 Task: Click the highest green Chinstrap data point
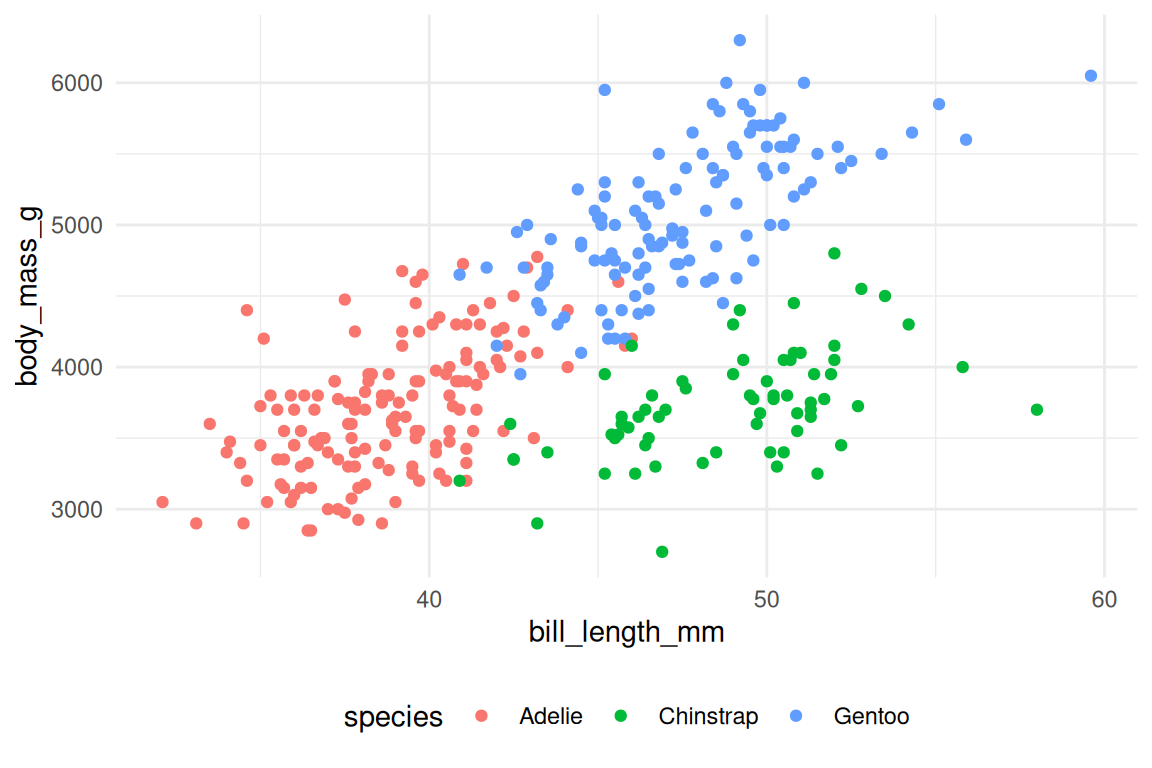(x=835, y=253)
